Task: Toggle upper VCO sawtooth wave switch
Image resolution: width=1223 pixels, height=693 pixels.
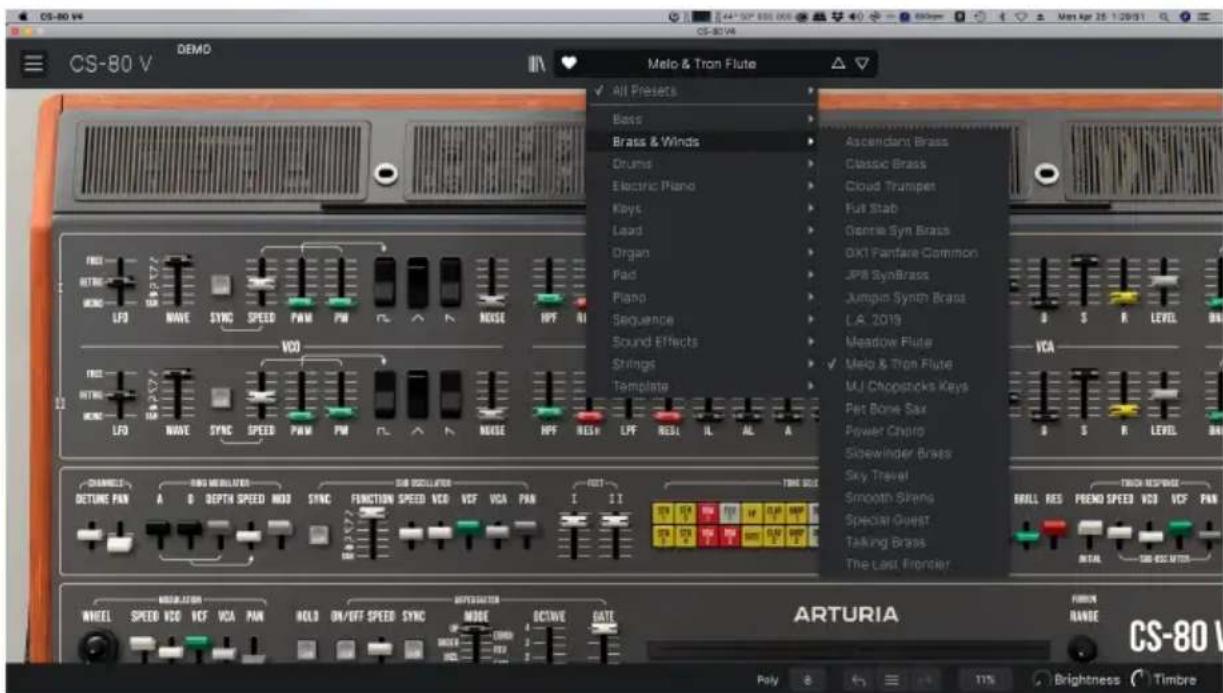Action: pos(451,282)
